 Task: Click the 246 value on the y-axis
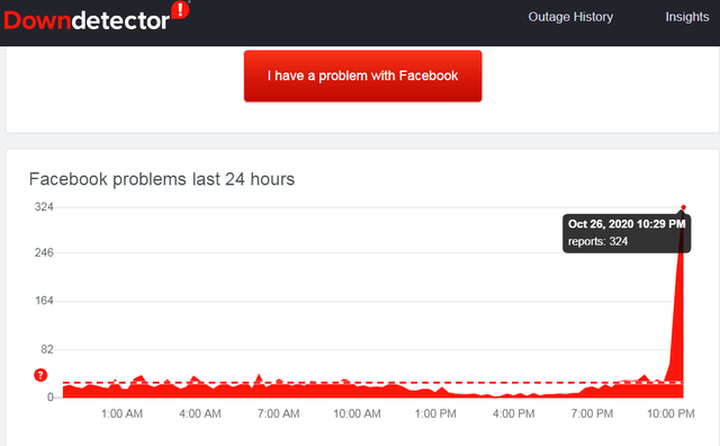pyautogui.click(x=43, y=252)
